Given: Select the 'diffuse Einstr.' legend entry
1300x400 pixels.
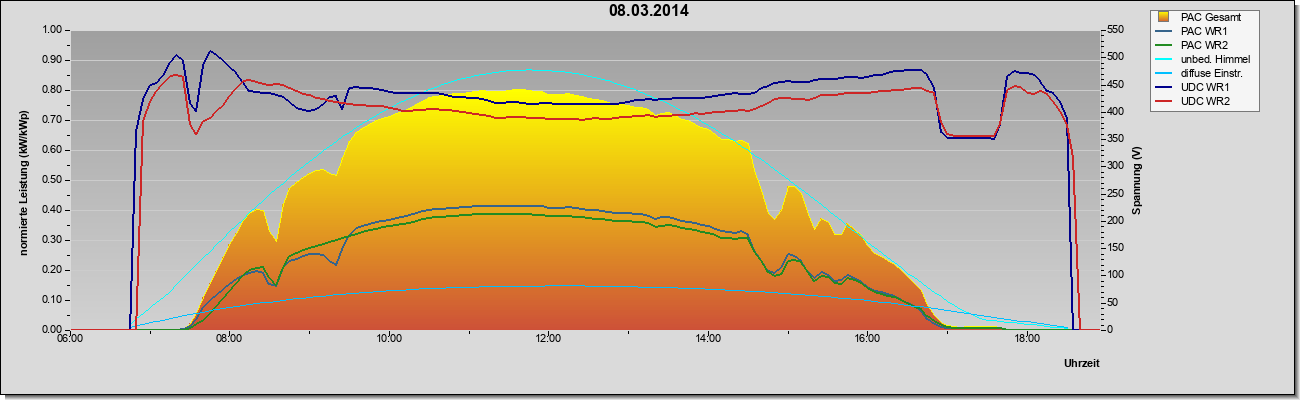Looking at the screenshot, I should (x=1211, y=74).
